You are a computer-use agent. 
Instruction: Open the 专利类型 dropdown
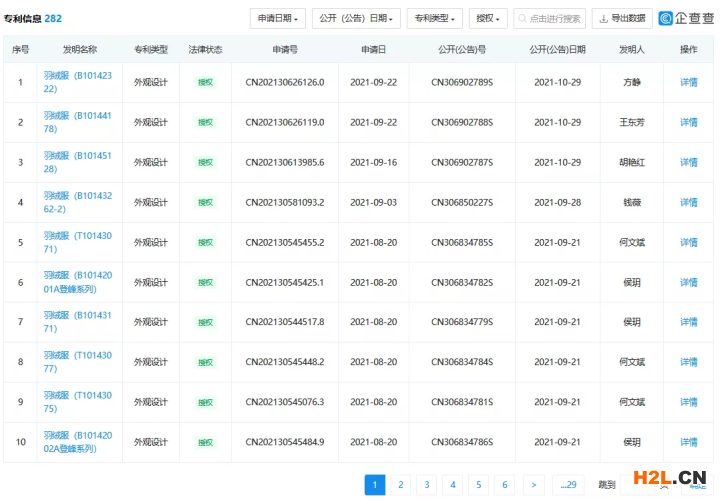tap(435, 19)
